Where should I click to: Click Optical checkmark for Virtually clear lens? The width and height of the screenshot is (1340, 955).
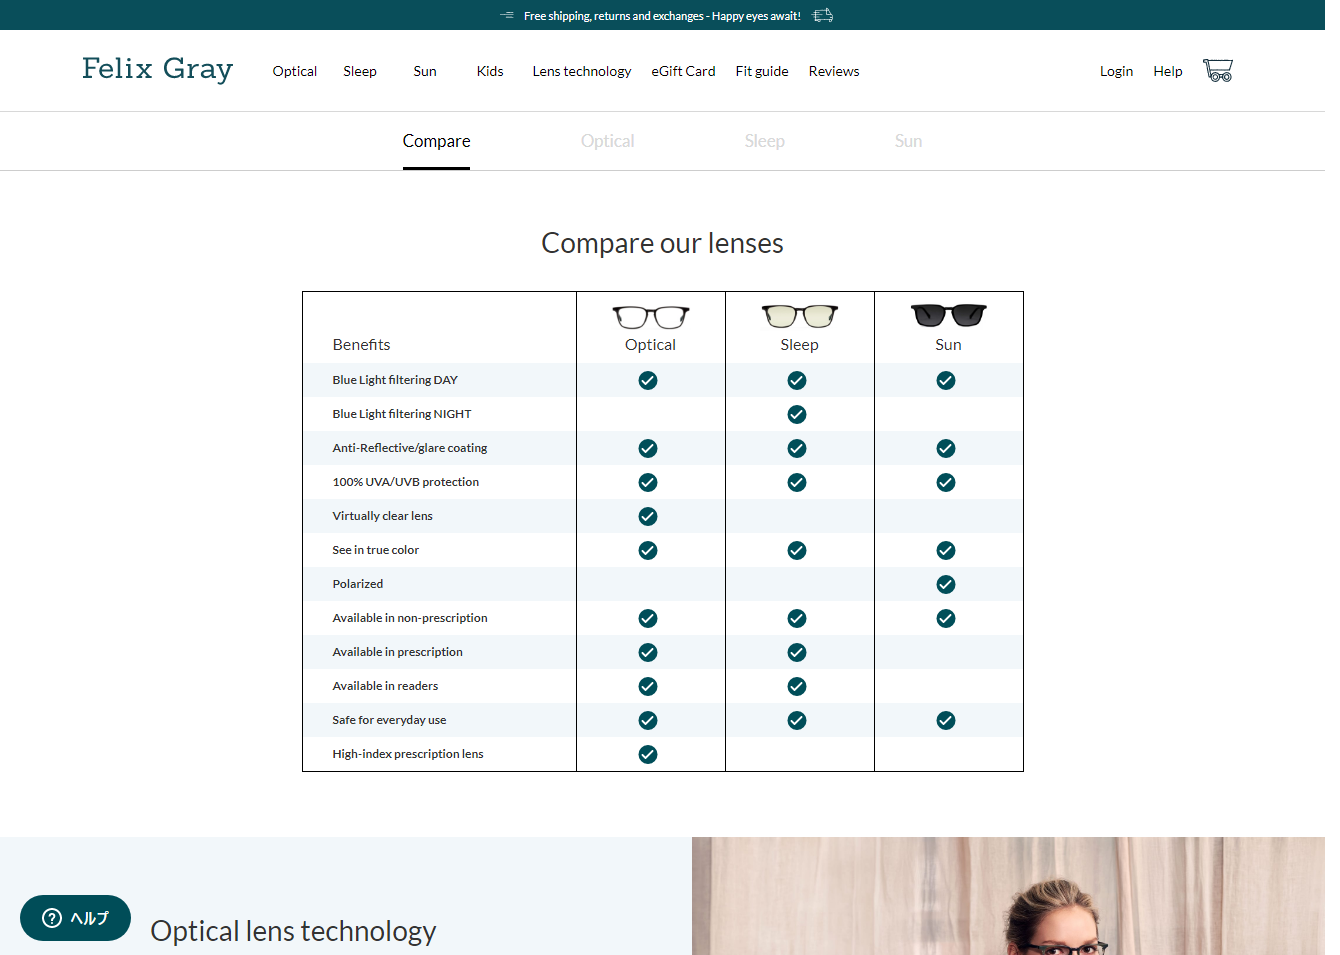[x=648, y=516]
